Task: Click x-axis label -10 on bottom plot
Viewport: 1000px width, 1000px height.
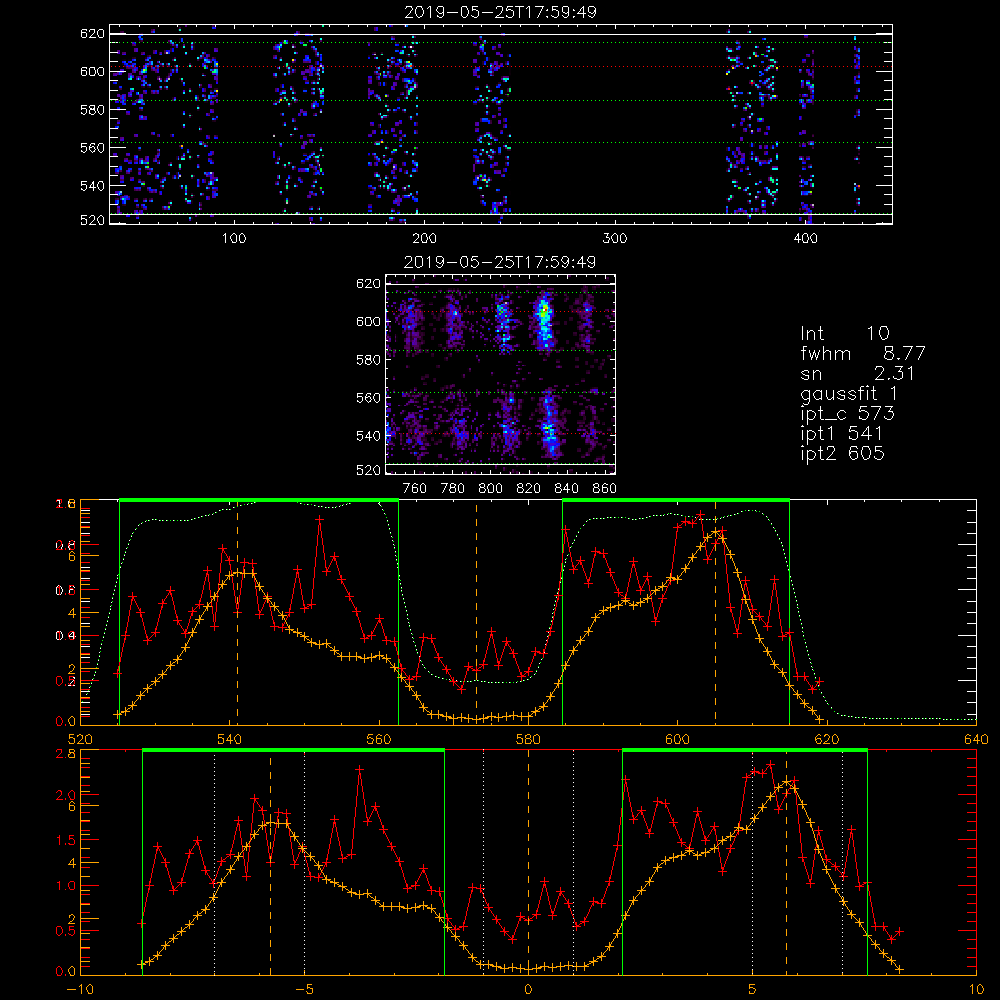Action: click(80, 990)
